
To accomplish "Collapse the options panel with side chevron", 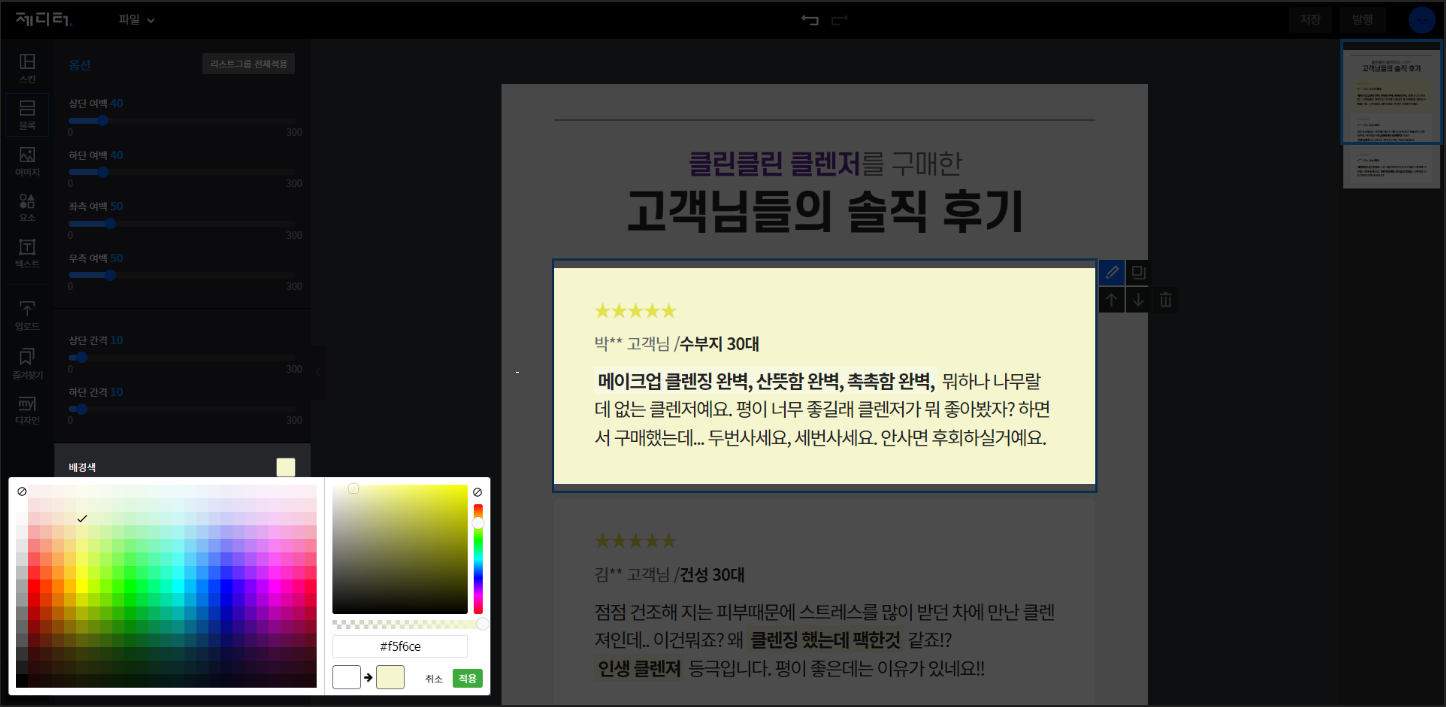I will point(318,372).
